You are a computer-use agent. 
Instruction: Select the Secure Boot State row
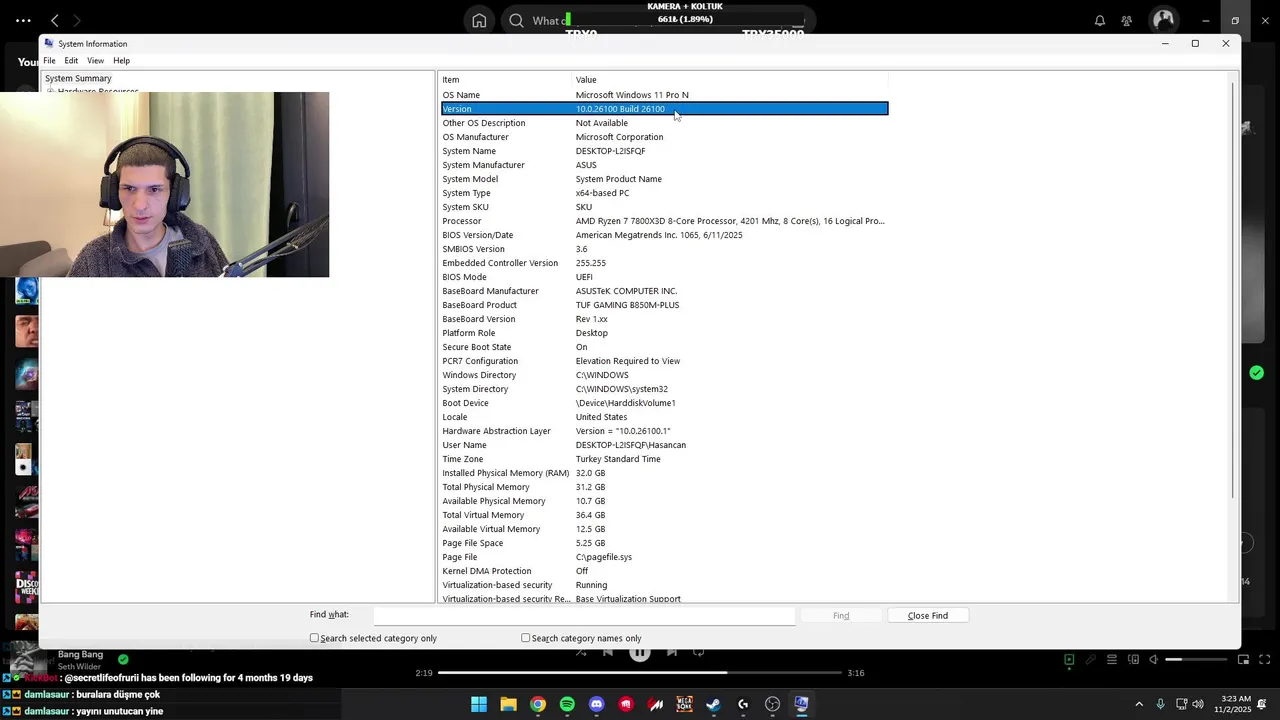click(664, 347)
